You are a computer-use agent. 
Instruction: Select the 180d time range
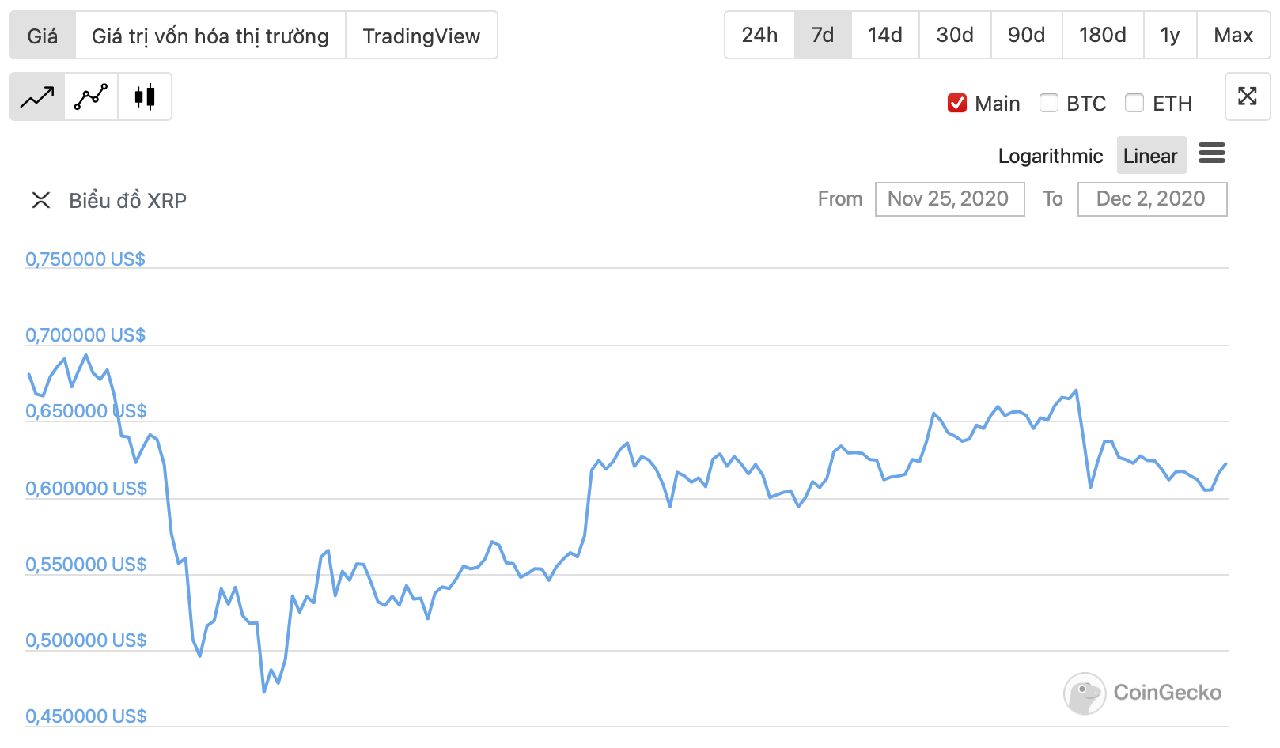pyautogui.click(x=1103, y=35)
